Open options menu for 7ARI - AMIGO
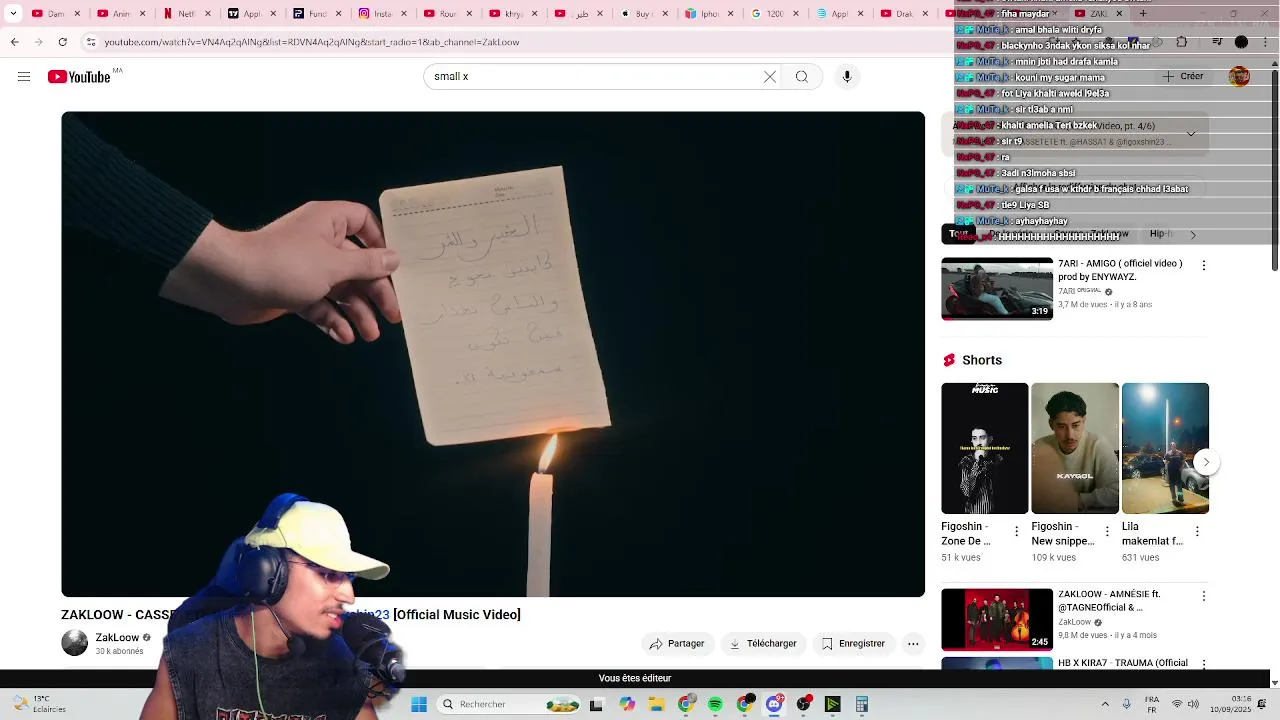The width and height of the screenshot is (1280, 720). (1203, 265)
